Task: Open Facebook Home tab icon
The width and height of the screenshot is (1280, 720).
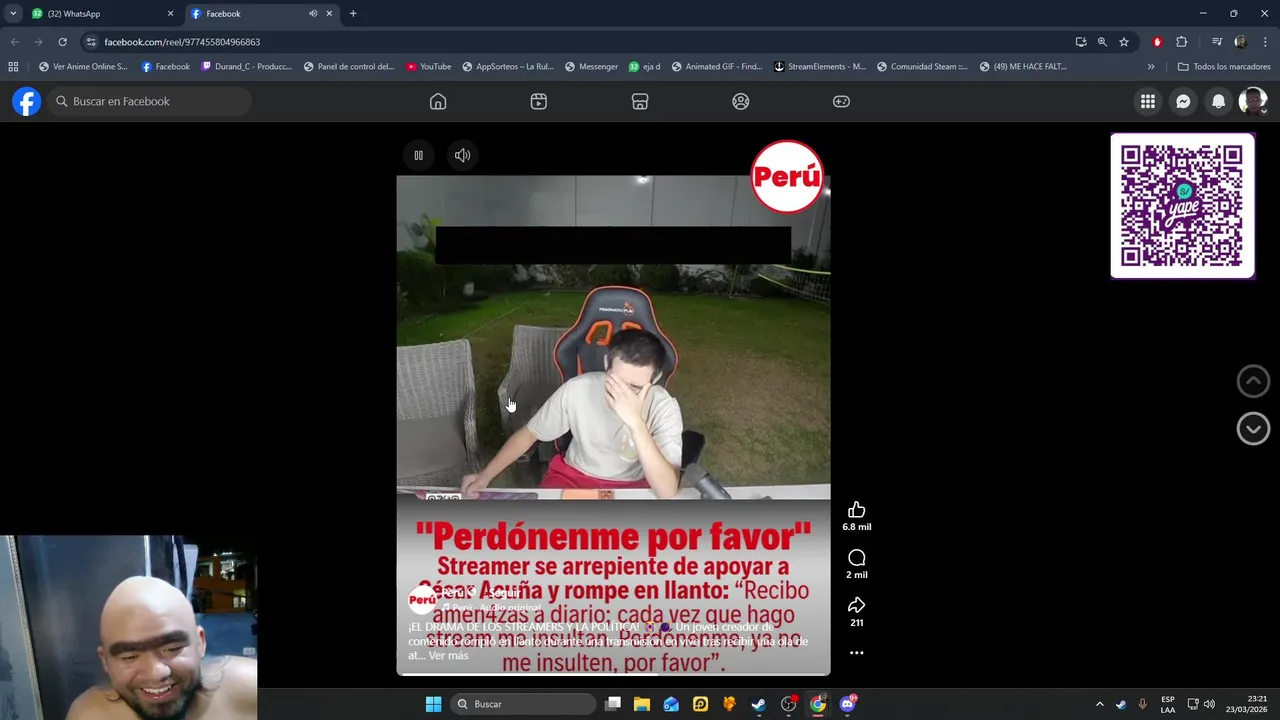Action: tap(438, 101)
